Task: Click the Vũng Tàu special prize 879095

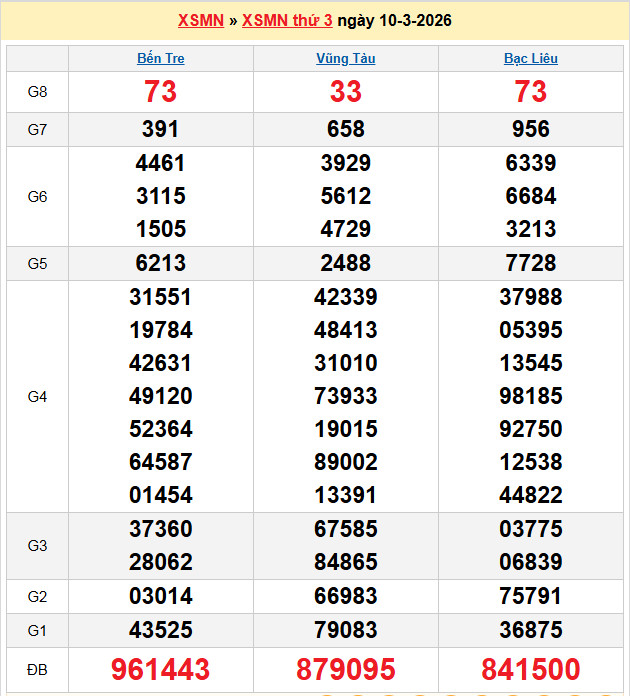Action: tap(345, 669)
